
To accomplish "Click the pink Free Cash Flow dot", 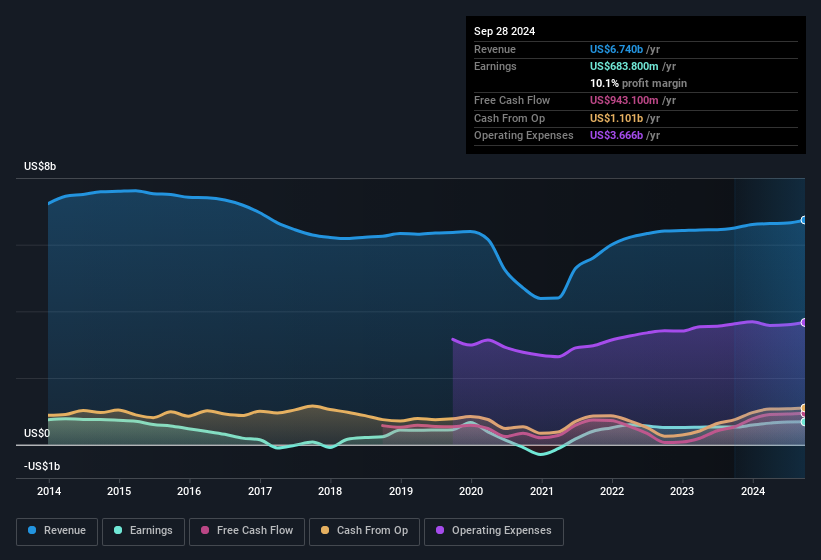I will pos(206,530).
